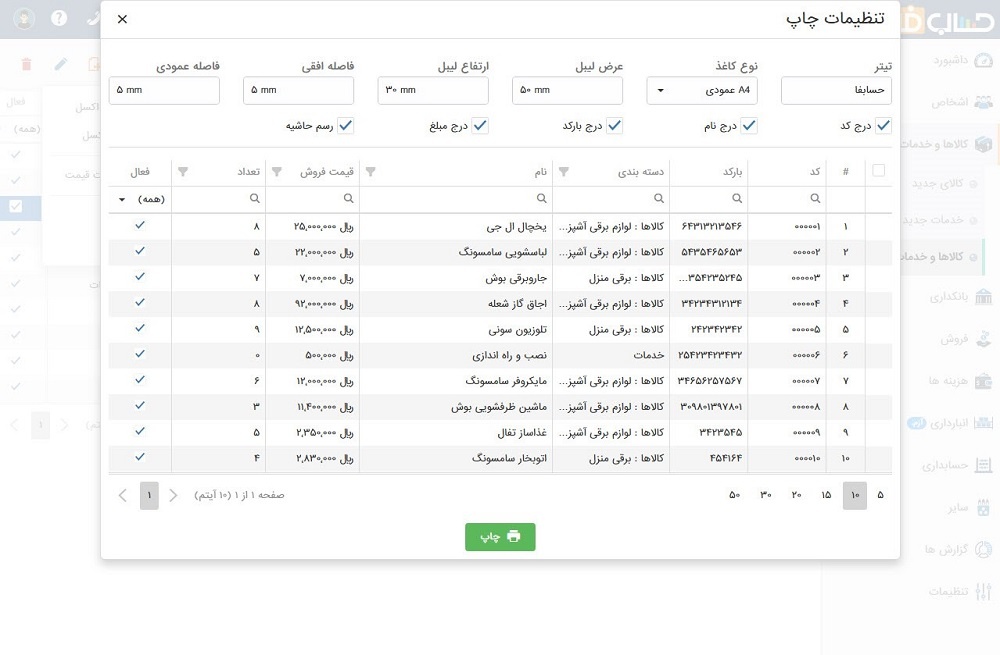Set page size to ۱۰ items
Viewport: 1000px width, 655px height.
point(855,496)
